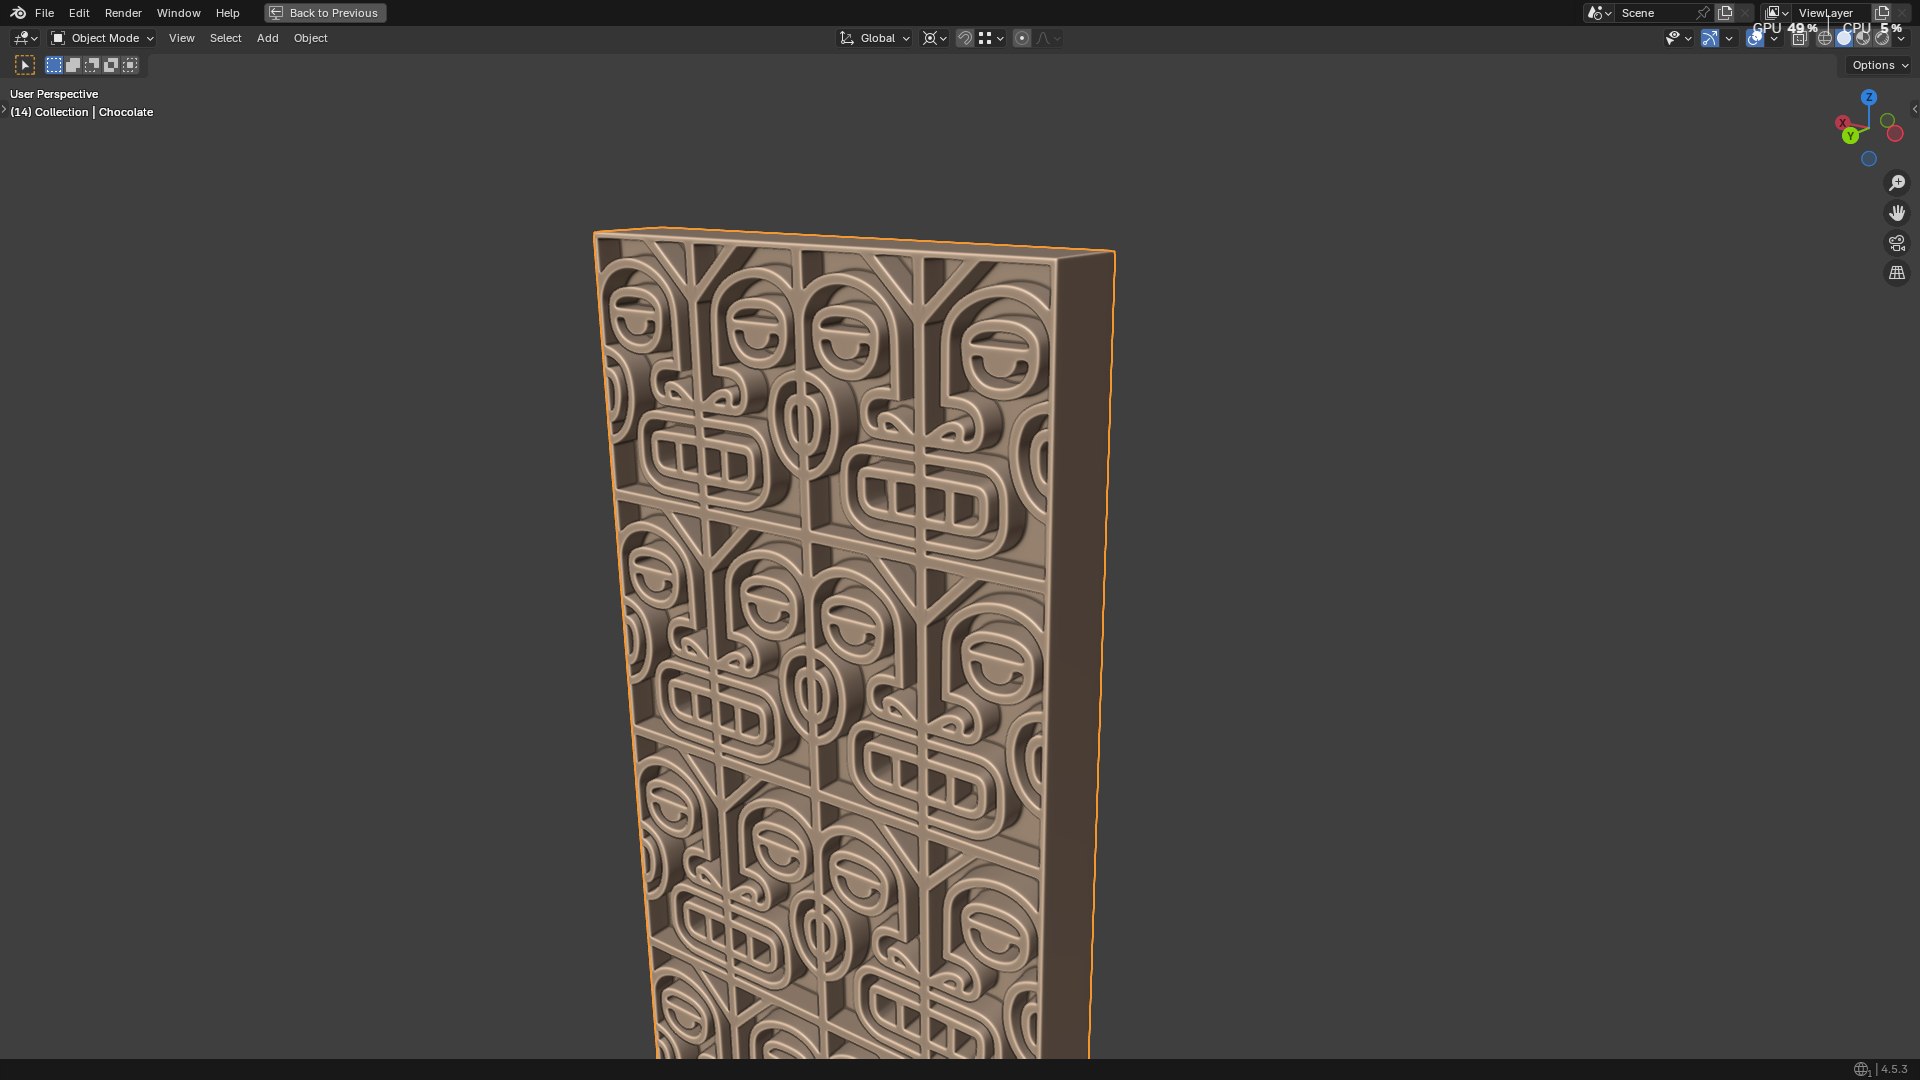Viewport: 1920px width, 1080px height.
Task: Open the editor type selector dropdown
Action: point(25,38)
